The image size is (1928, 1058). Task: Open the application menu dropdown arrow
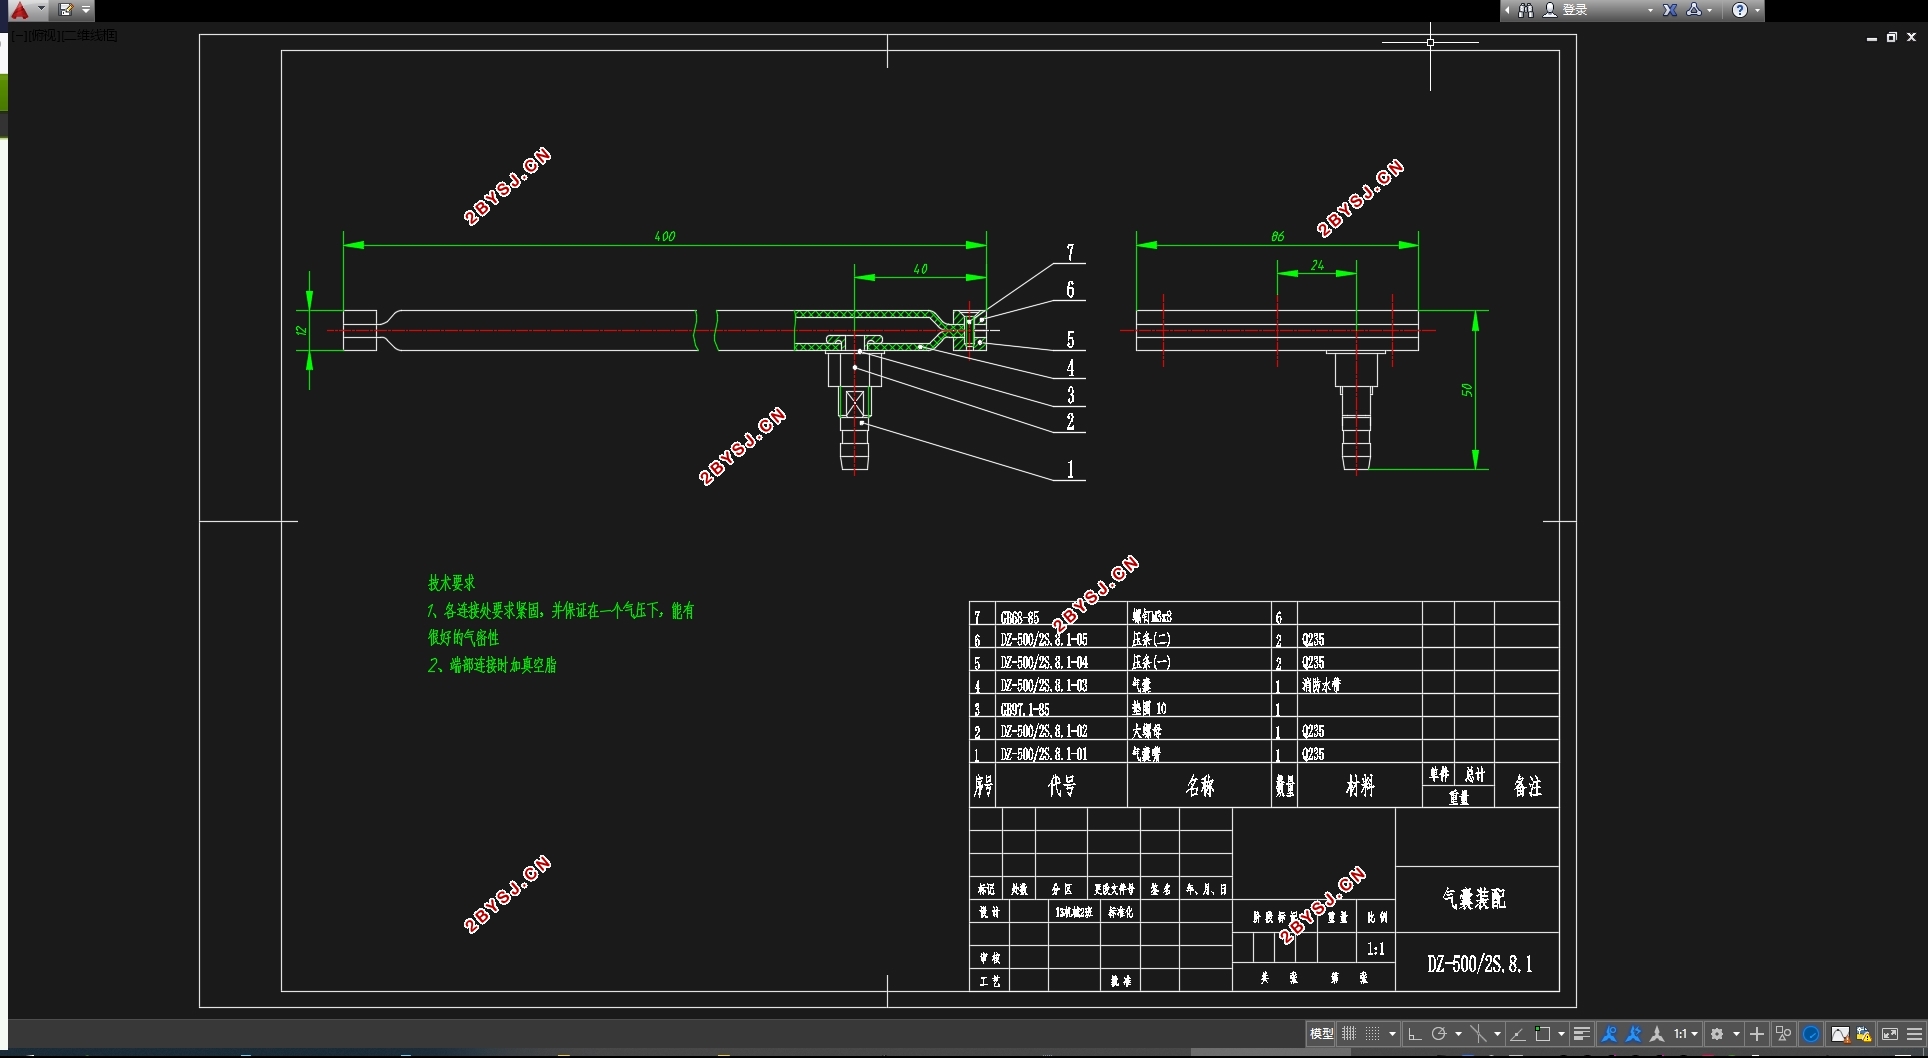pyautogui.click(x=41, y=9)
